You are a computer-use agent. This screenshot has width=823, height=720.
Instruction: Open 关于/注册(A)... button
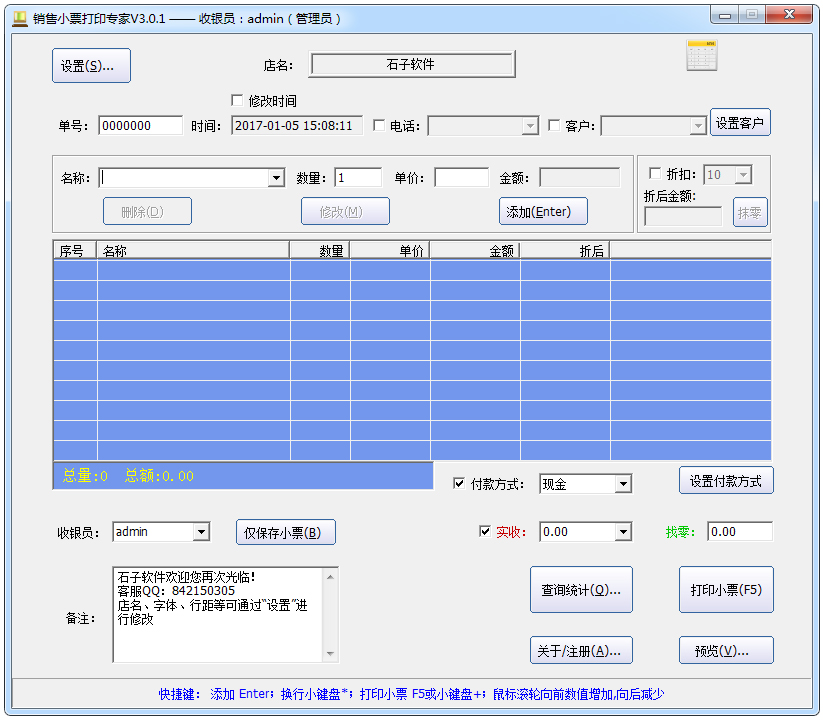click(581, 650)
